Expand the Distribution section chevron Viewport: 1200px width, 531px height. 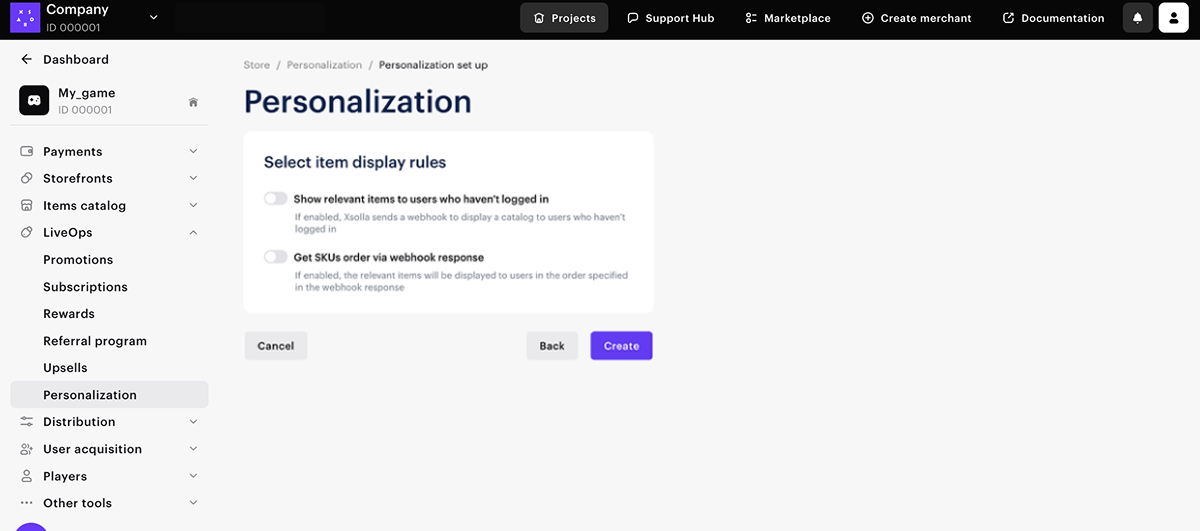click(193, 422)
